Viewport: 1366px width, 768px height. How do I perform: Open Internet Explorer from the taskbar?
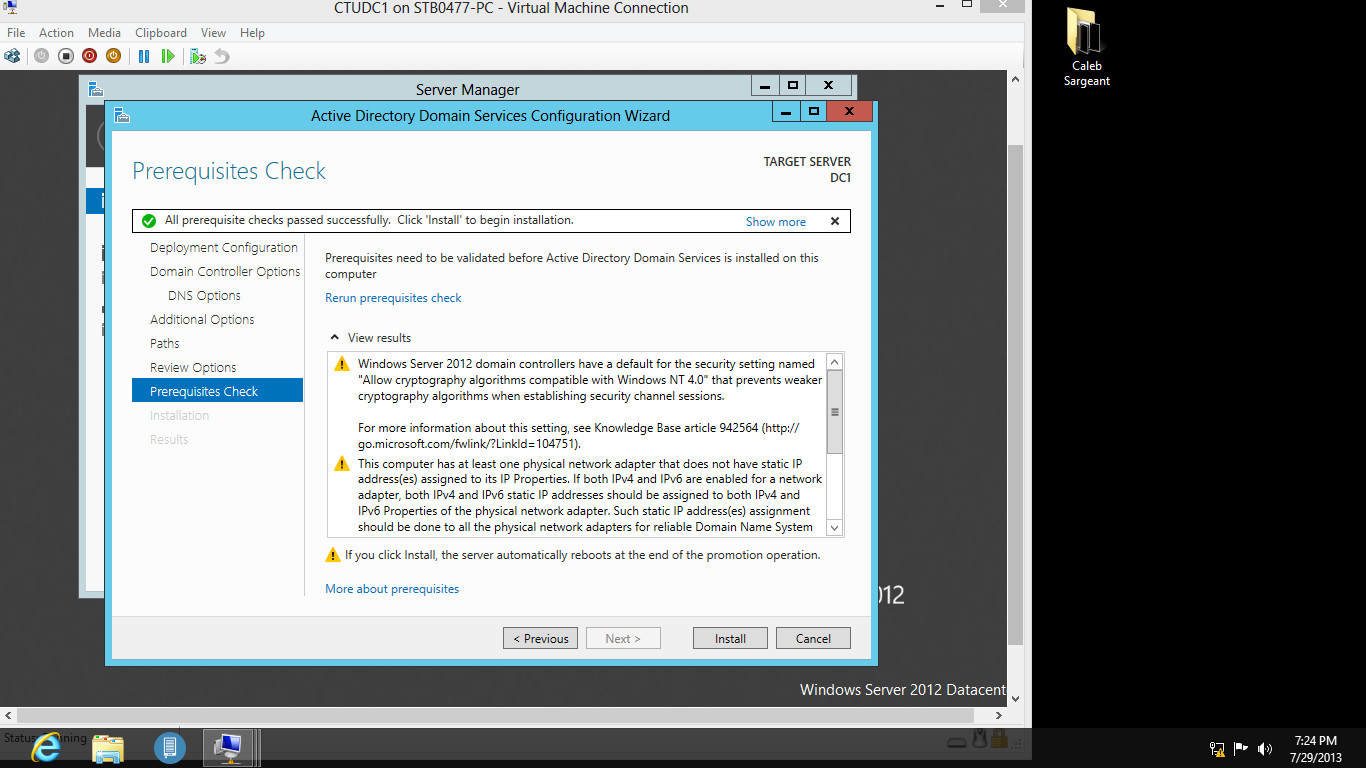click(46, 747)
